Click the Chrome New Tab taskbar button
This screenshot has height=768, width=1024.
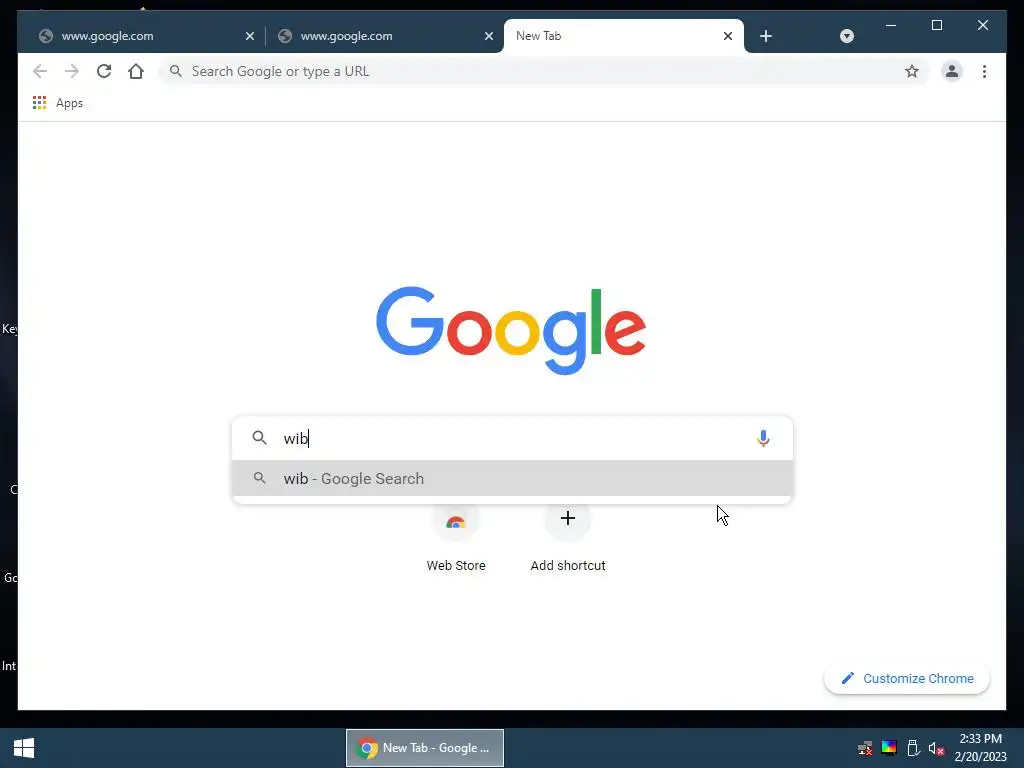(x=424, y=748)
